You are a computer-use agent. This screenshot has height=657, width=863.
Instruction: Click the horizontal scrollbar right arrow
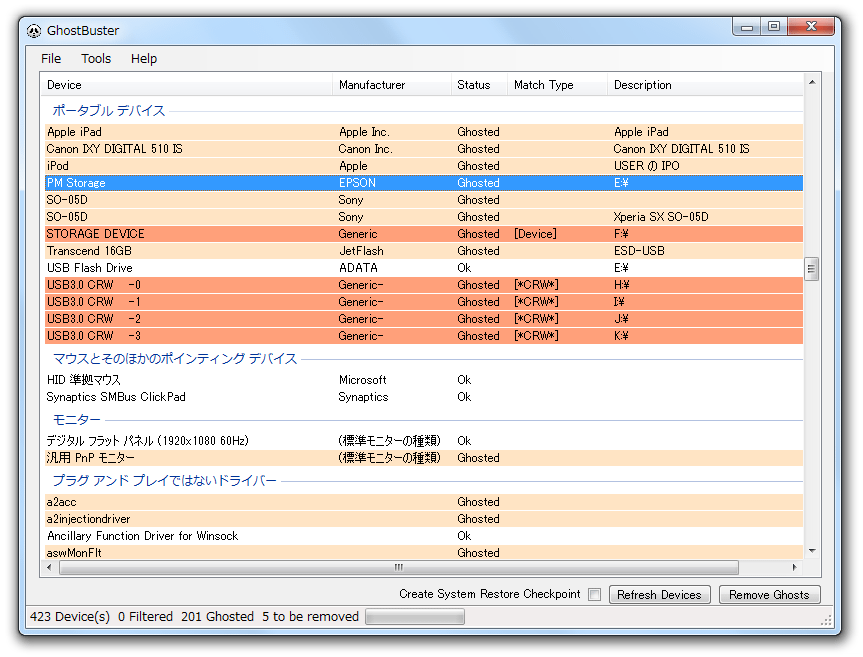795,567
